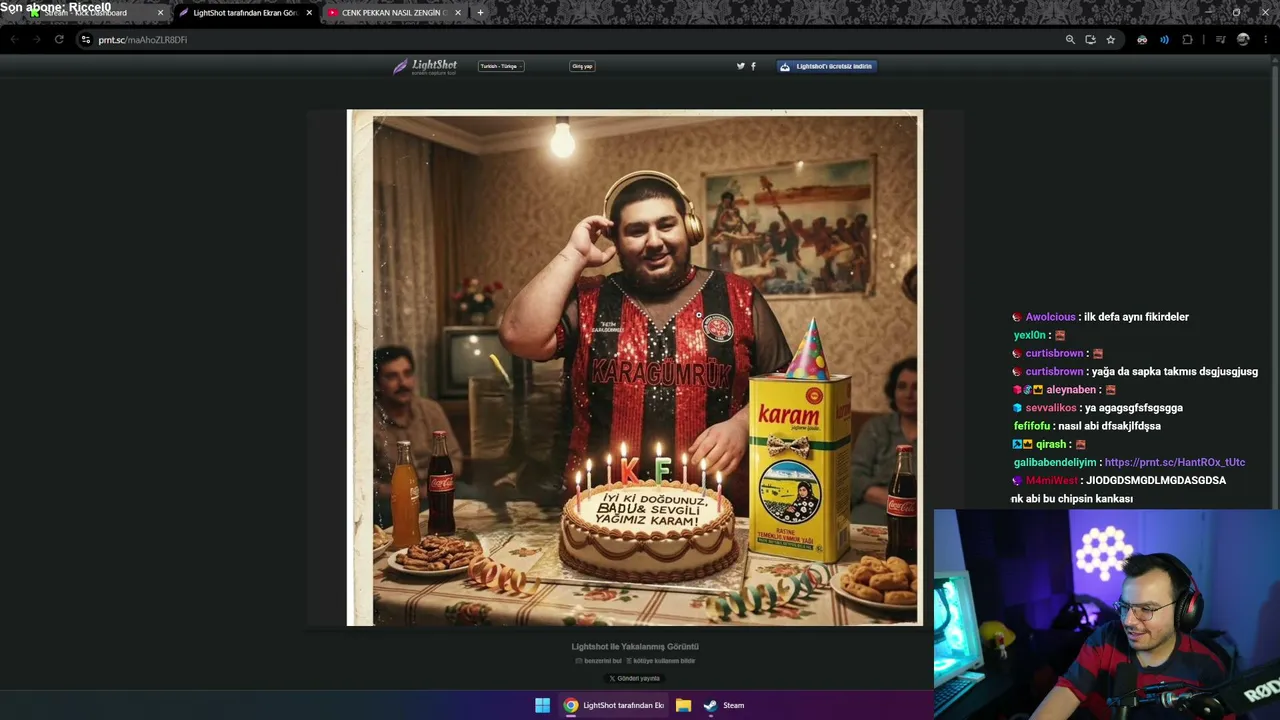Open a new browser tab

coord(480,13)
